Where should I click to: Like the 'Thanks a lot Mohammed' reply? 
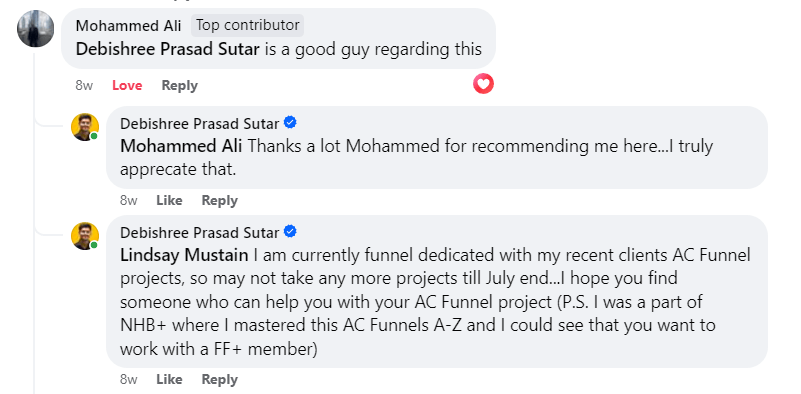pos(169,200)
